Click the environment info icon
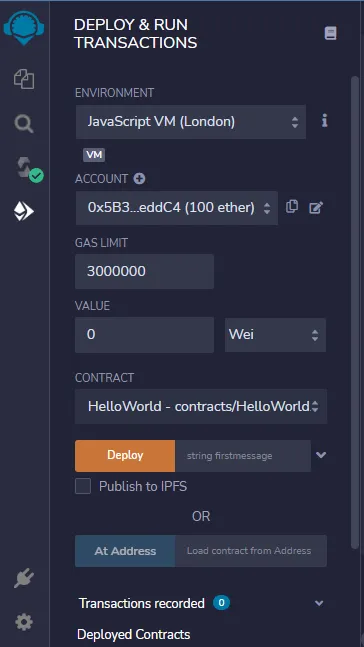This screenshot has height=647, width=364. pos(325,121)
